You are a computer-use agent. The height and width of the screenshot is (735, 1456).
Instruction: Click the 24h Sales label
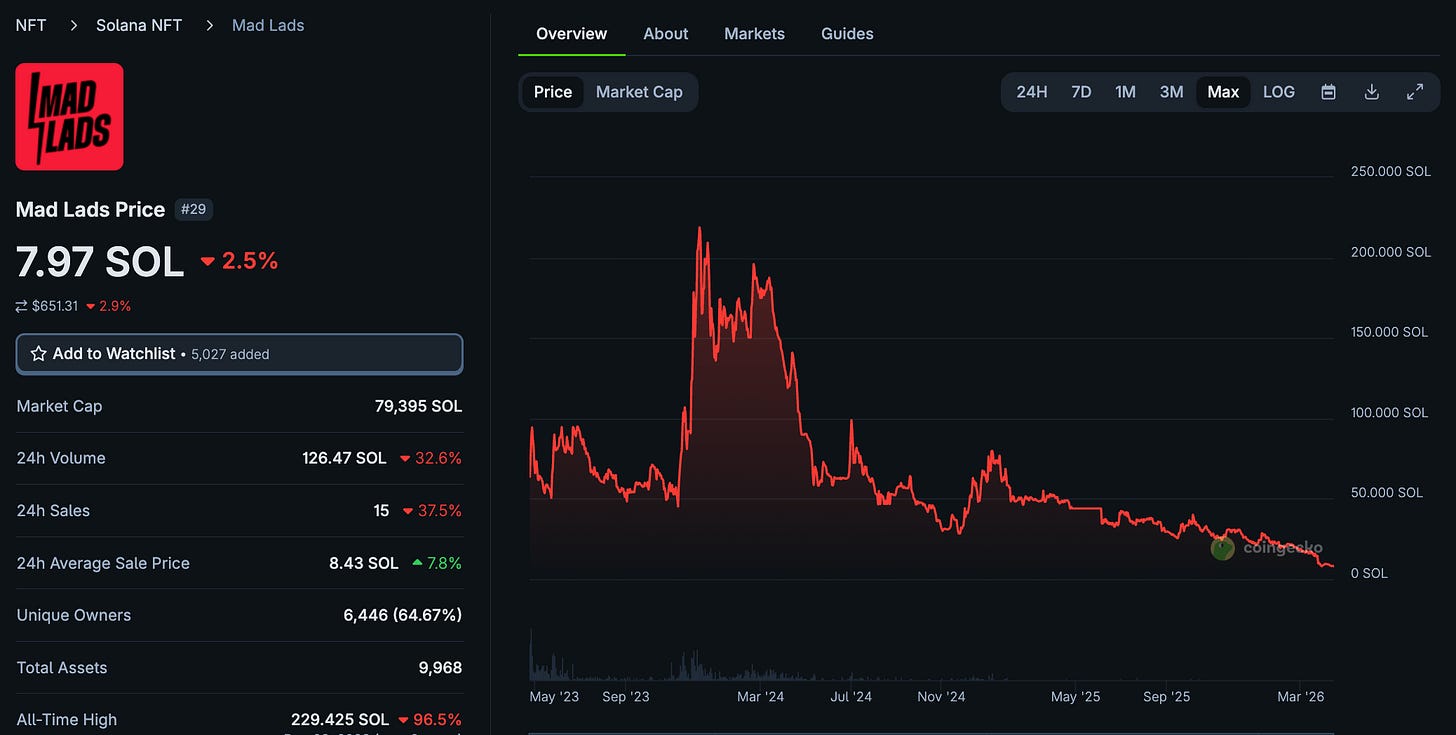(x=53, y=511)
